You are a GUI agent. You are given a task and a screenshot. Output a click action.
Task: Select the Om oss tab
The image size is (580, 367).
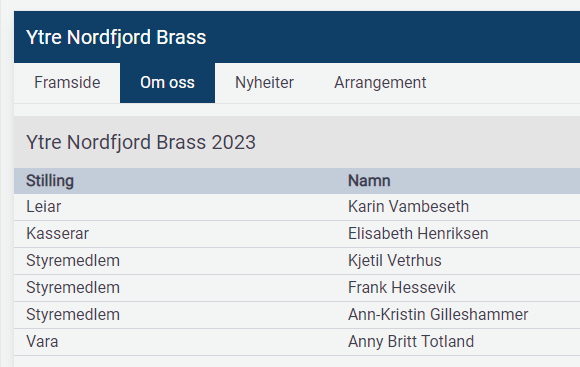167,83
